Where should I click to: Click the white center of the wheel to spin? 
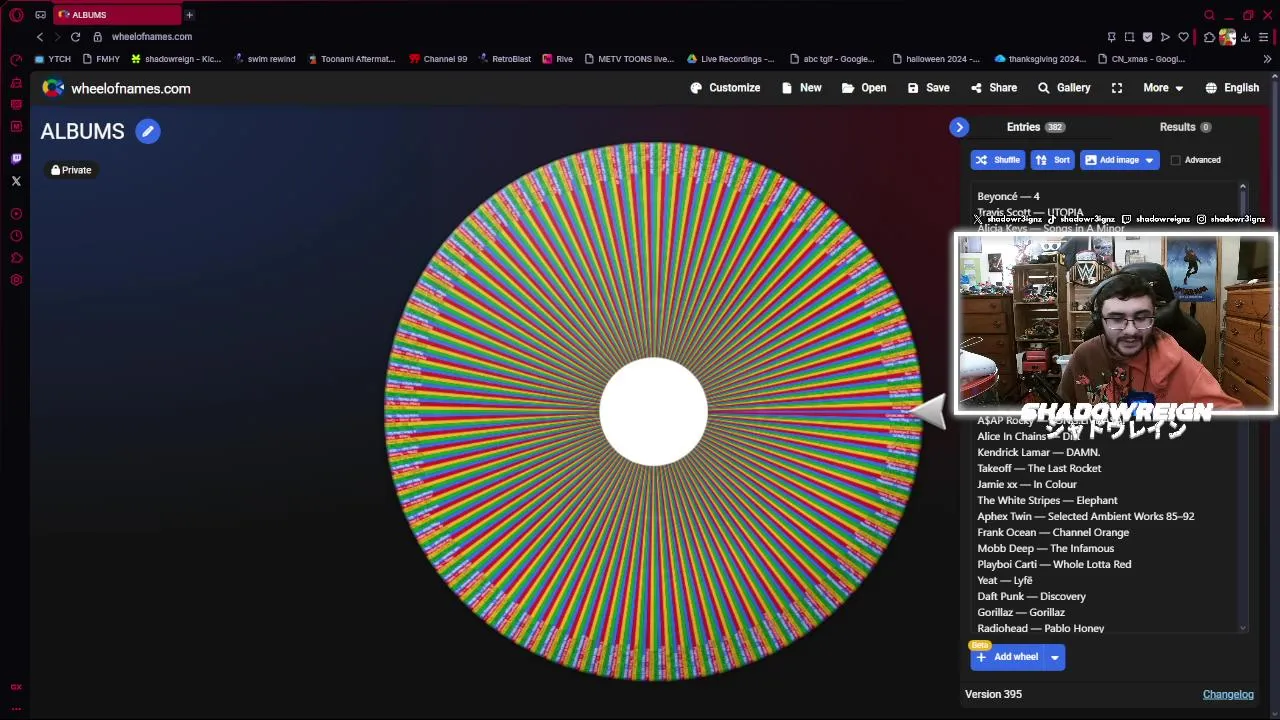653,411
